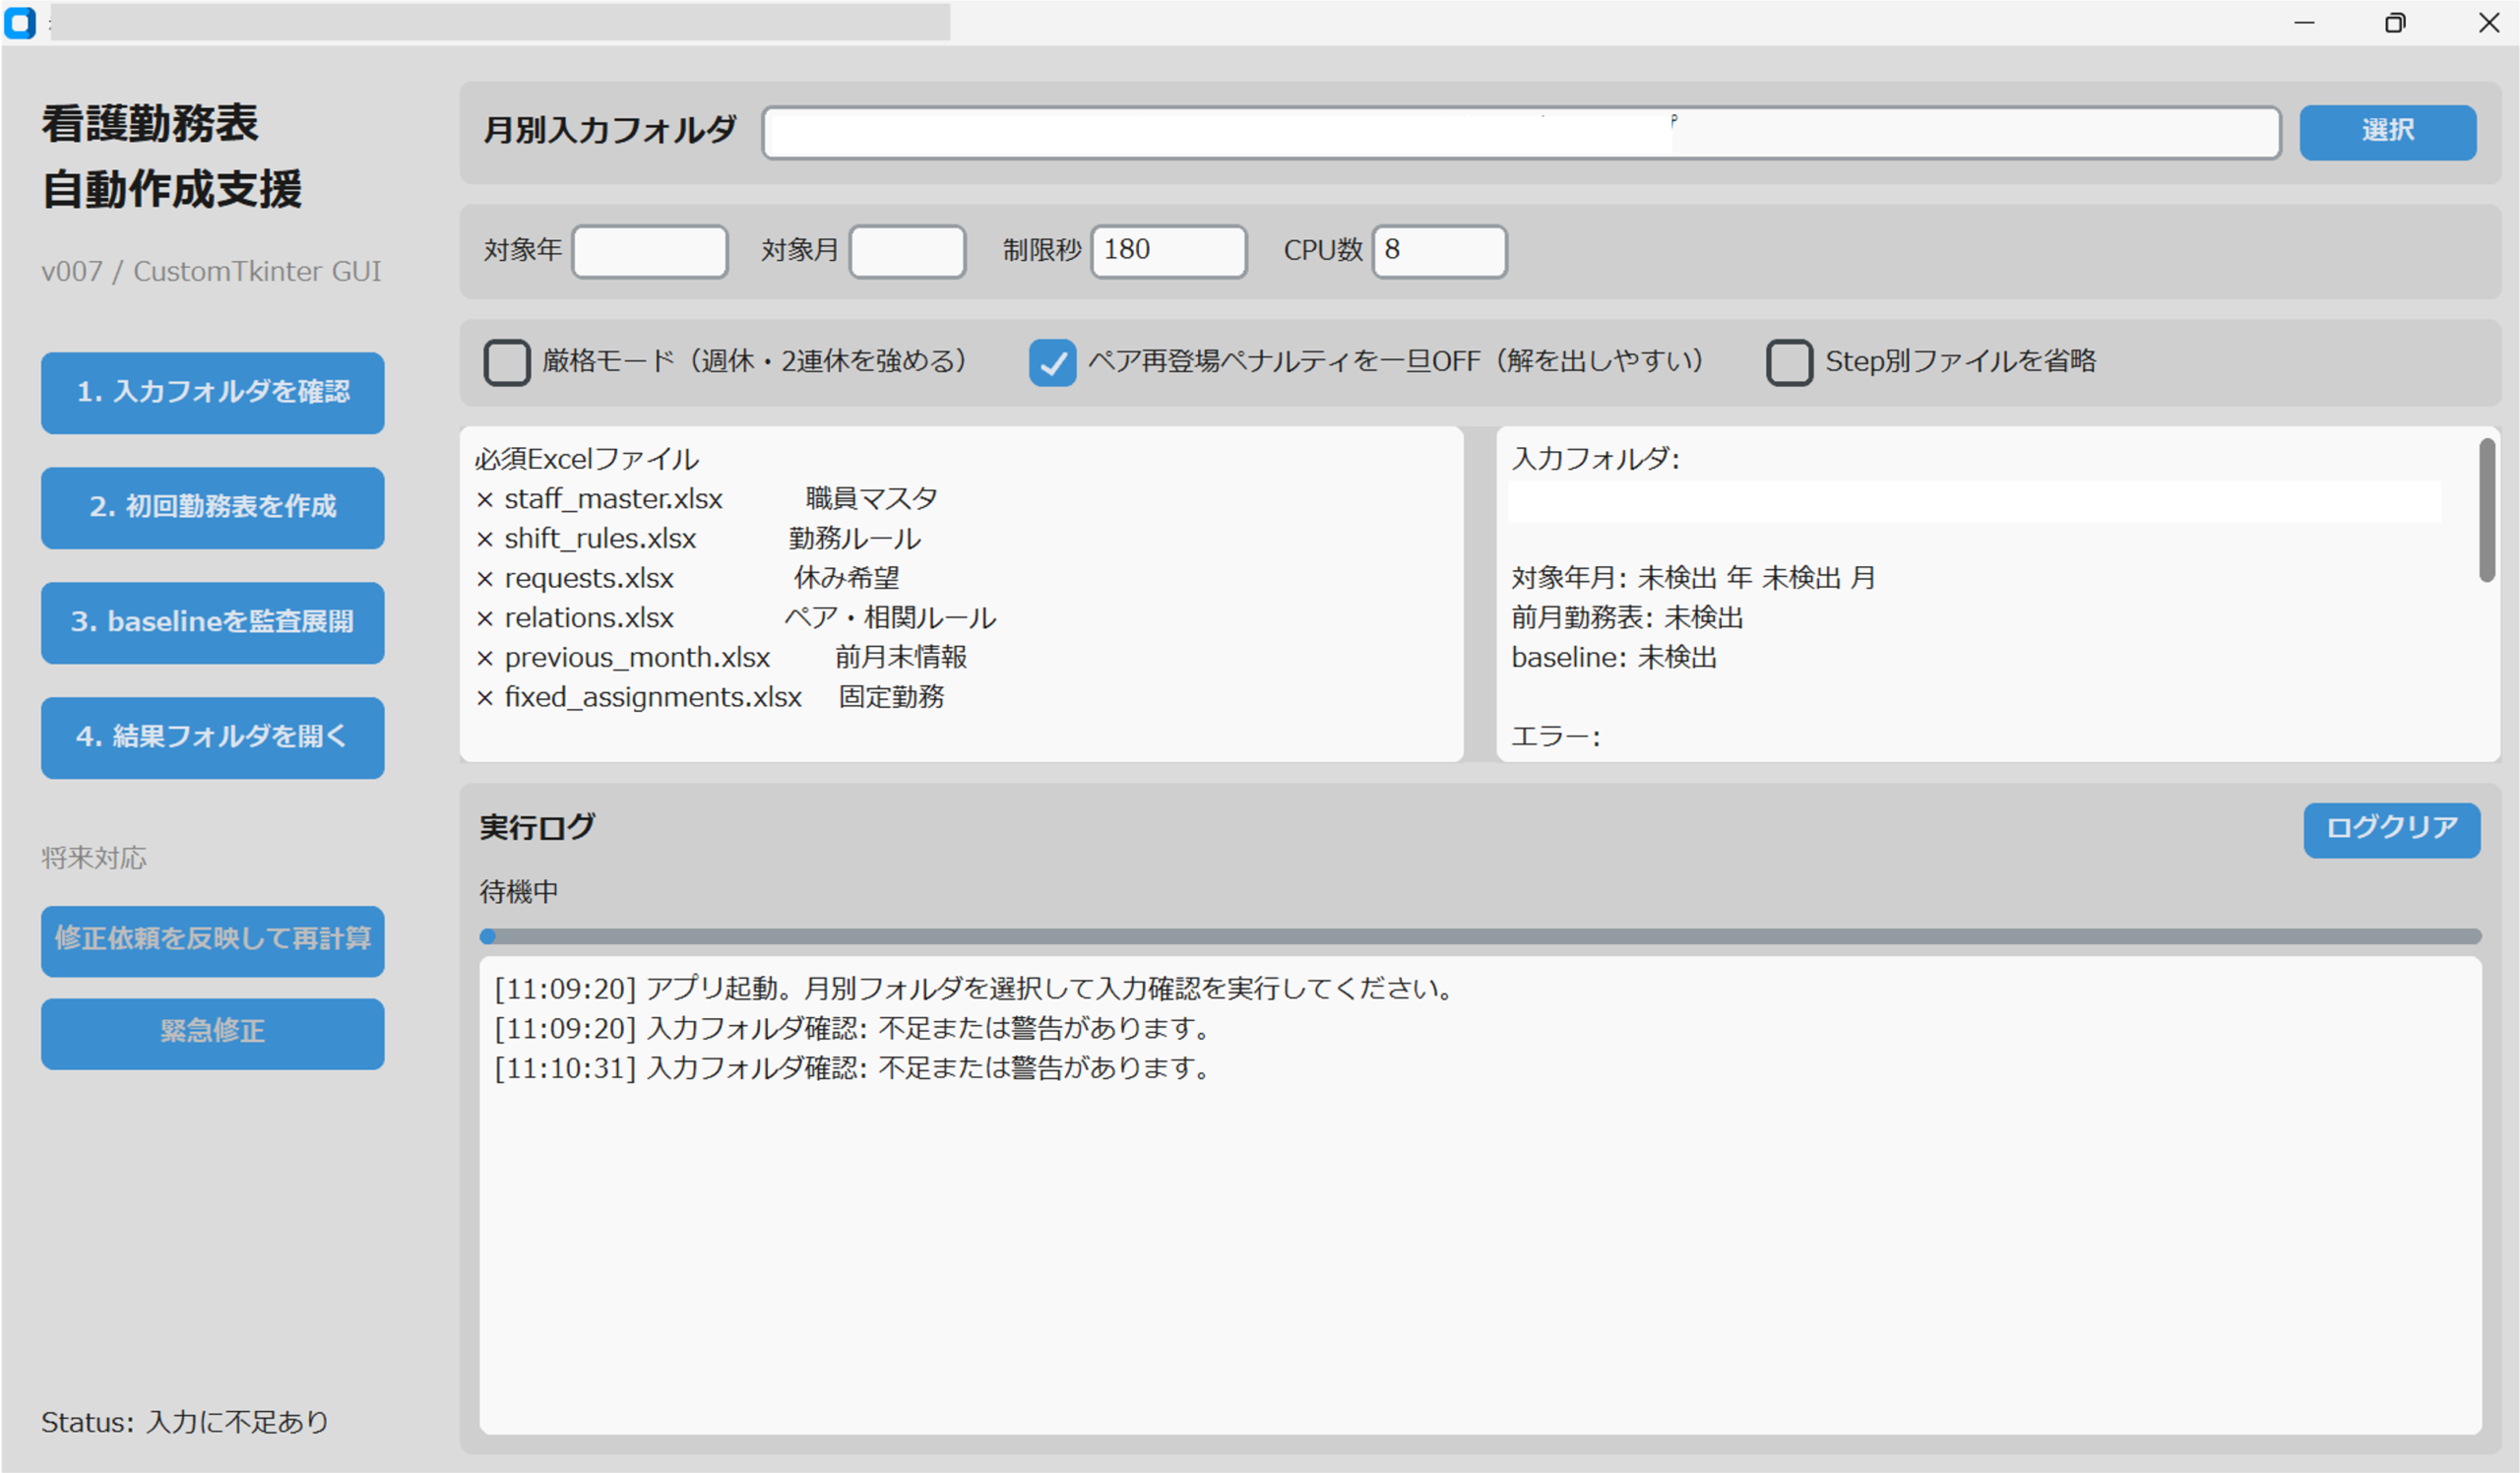Click log line 'アプリ起動。月別フォルダを選択…'

point(976,988)
